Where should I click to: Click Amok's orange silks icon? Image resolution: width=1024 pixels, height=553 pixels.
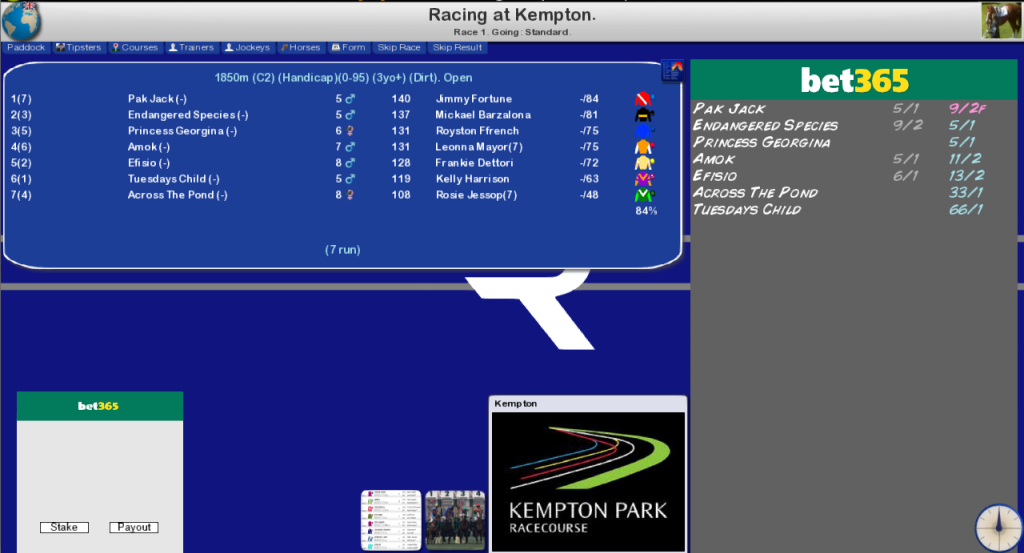click(644, 147)
